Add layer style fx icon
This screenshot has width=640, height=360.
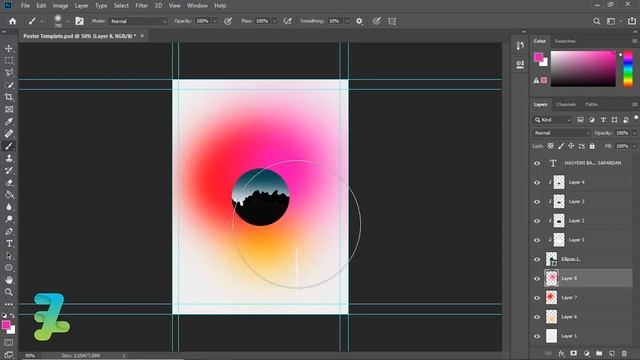pyautogui.click(x=561, y=353)
